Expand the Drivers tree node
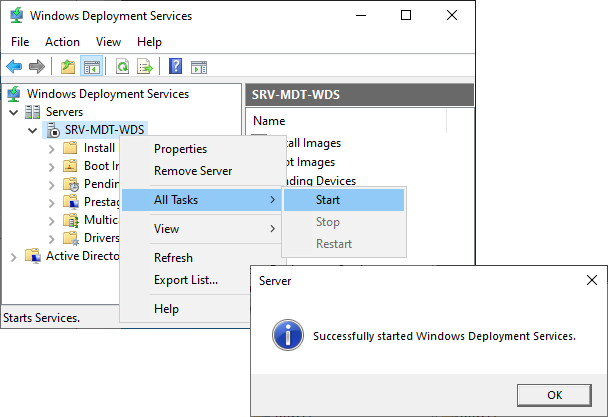The width and height of the screenshot is (608, 417). (x=51, y=239)
